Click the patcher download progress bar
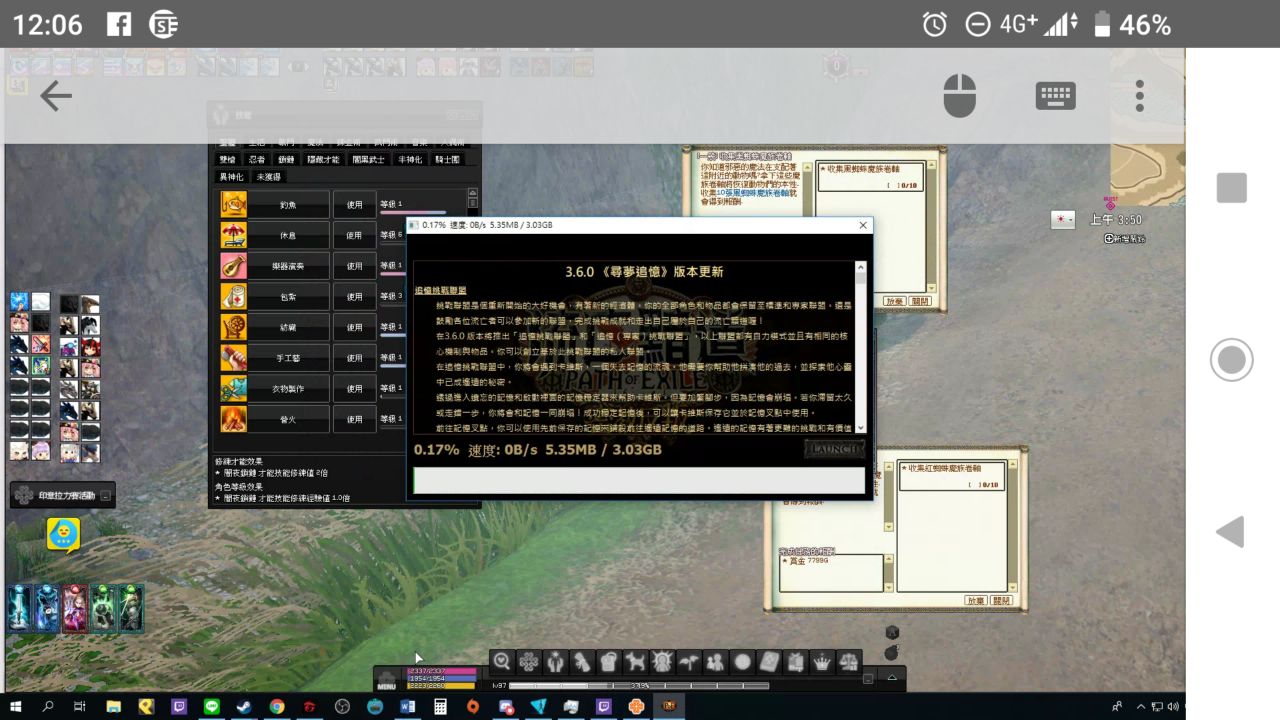This screenshot has width=1280, height=720. coord(639,480)
